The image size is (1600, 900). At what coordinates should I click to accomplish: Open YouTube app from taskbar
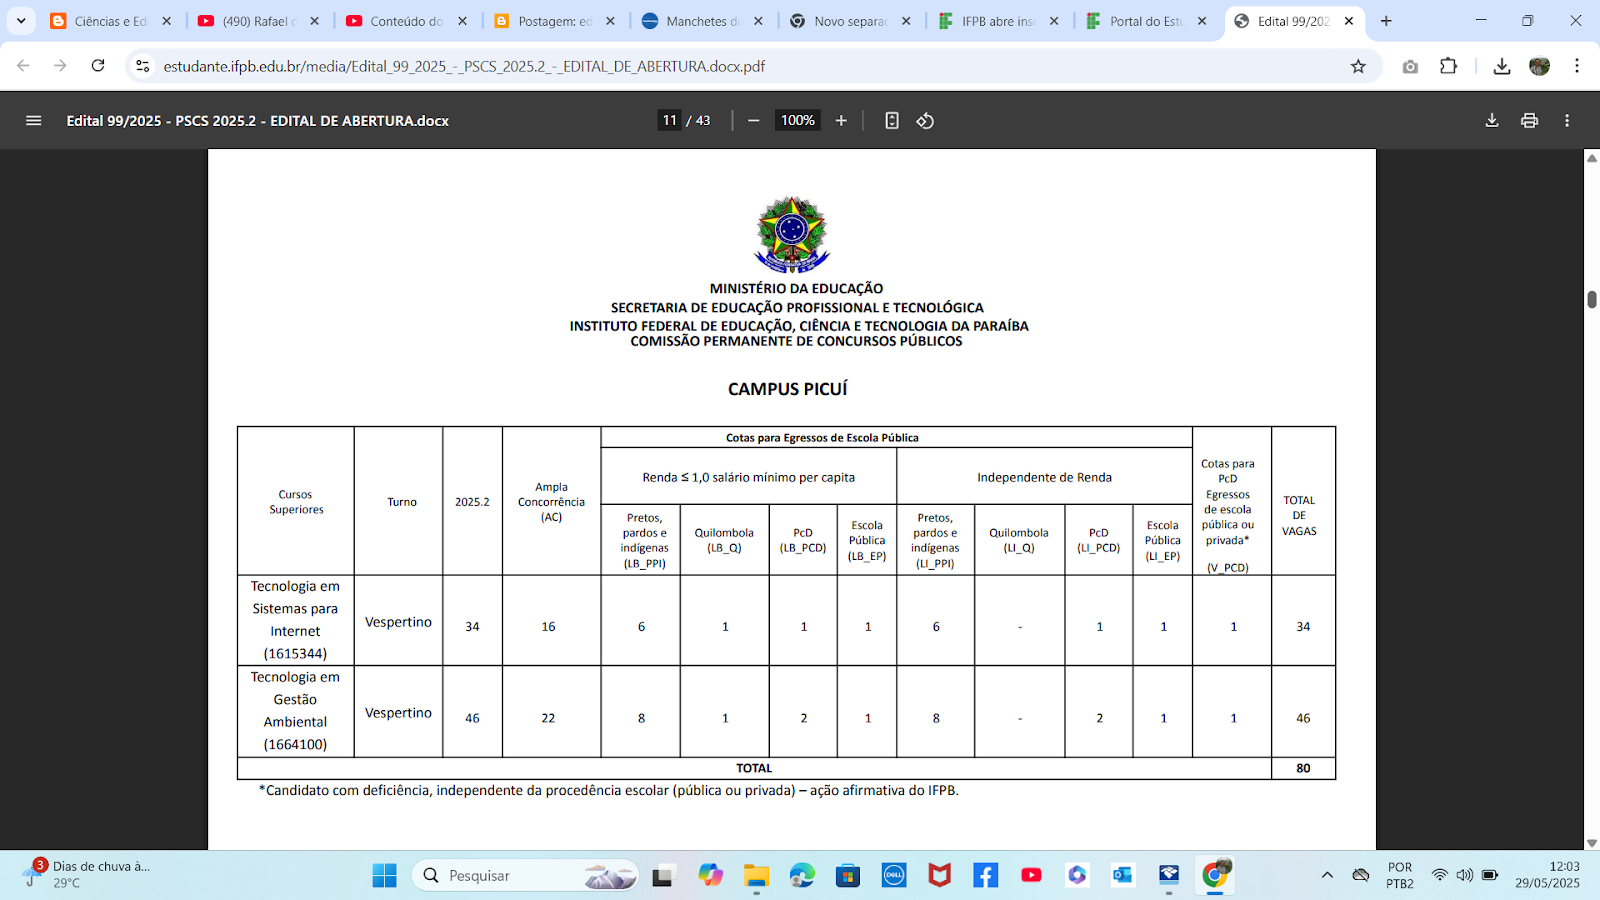point(1031,876)
